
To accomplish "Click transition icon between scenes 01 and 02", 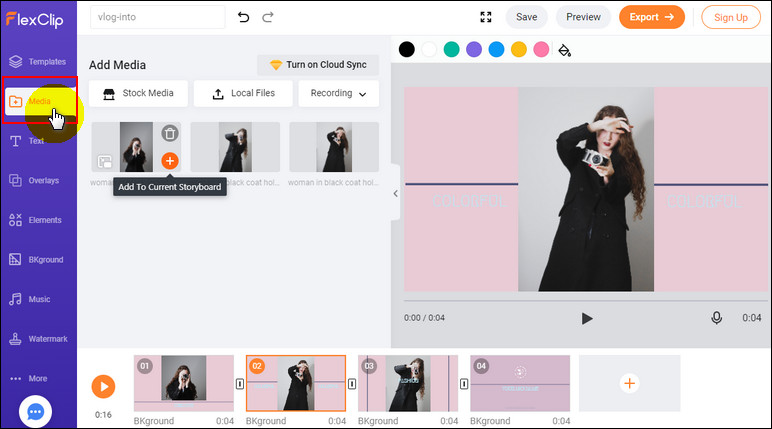I will (240, 383).
